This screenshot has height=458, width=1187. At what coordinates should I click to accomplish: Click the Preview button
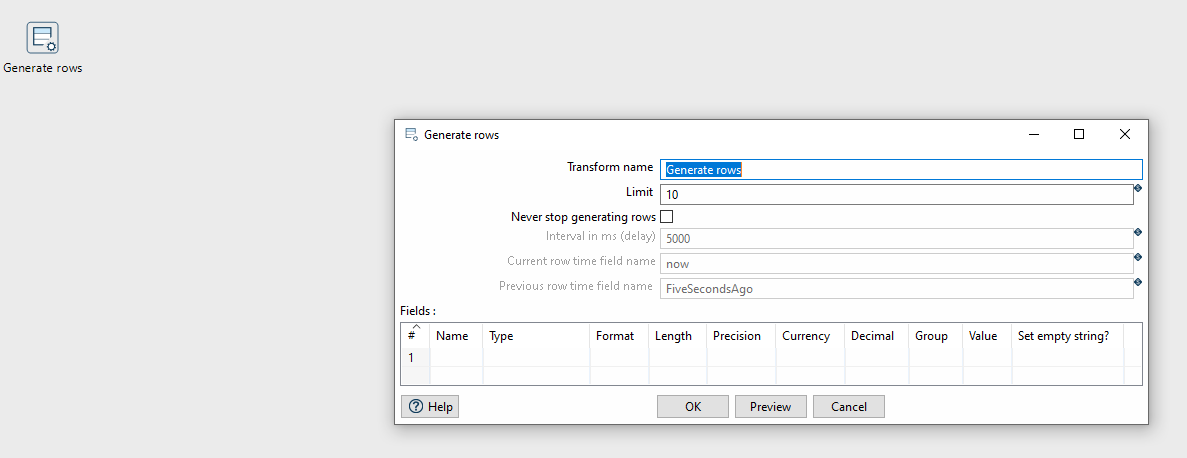click(771, 407)
